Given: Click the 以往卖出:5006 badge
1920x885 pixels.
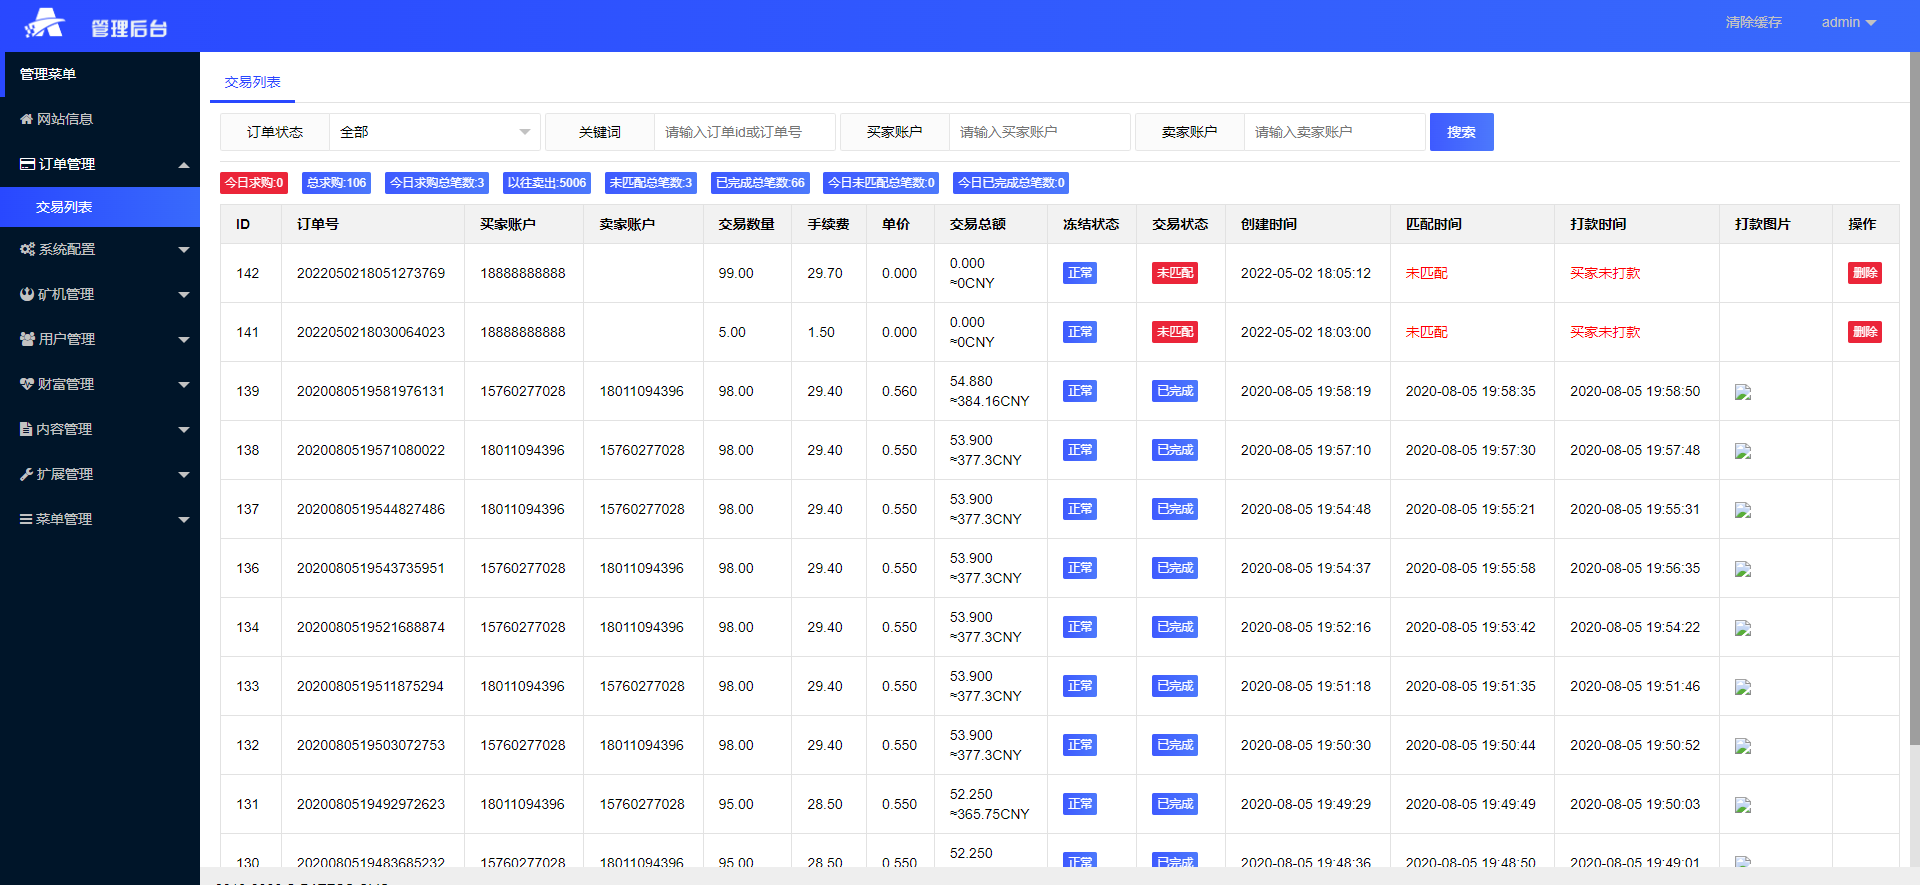Looking at the screenshot, I should click(547, 183).
